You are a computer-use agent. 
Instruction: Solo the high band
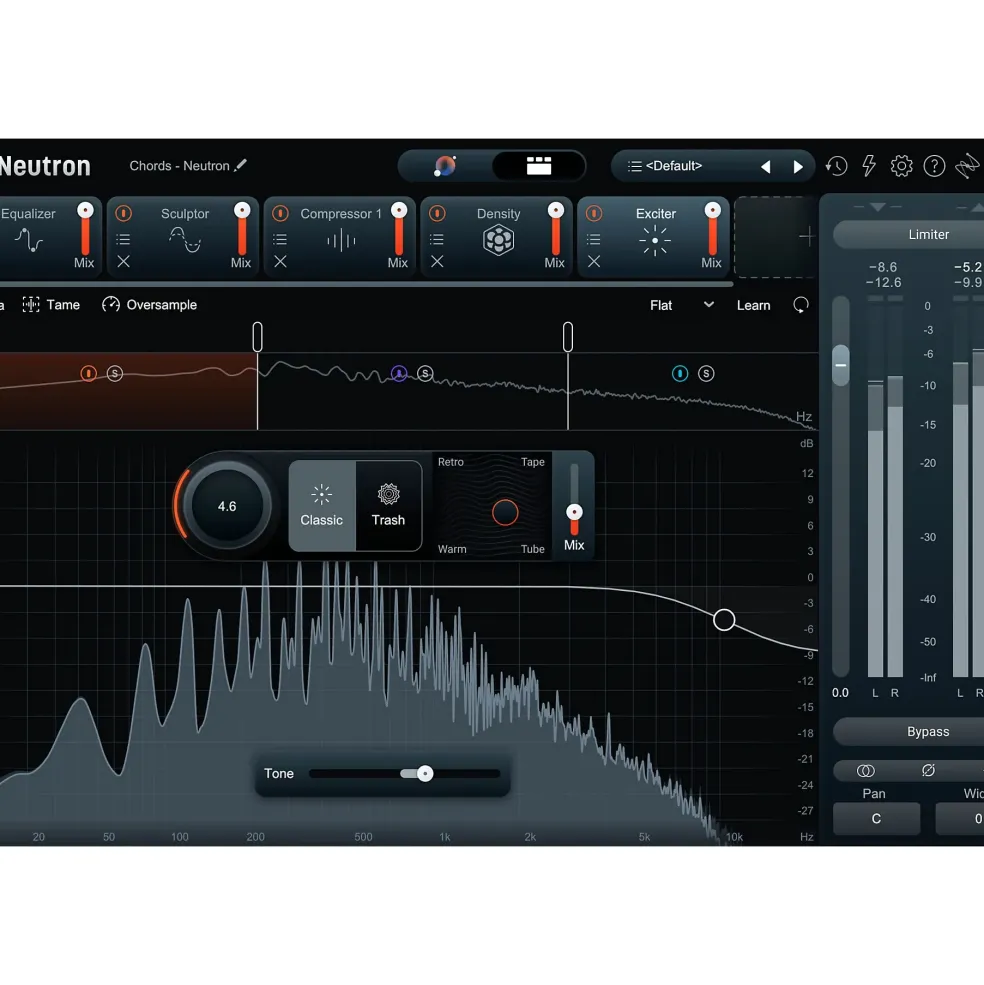coord(706,374)
